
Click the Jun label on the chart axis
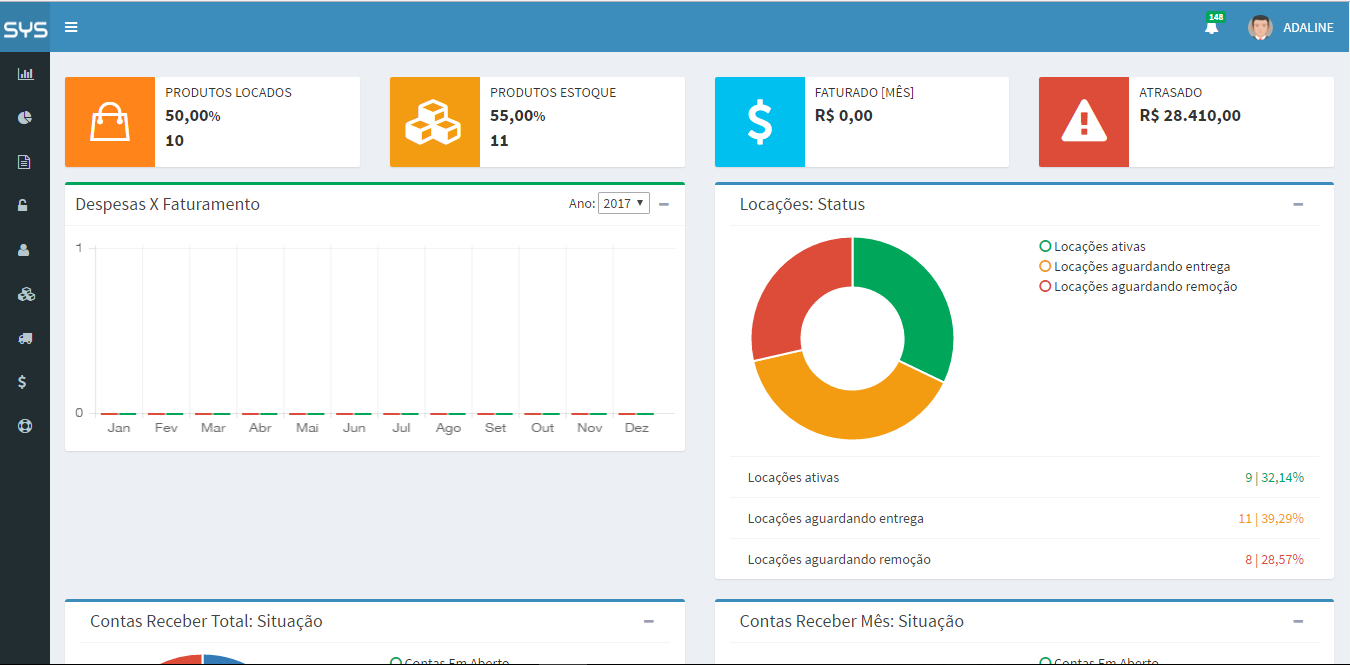[x=354, y=428]
